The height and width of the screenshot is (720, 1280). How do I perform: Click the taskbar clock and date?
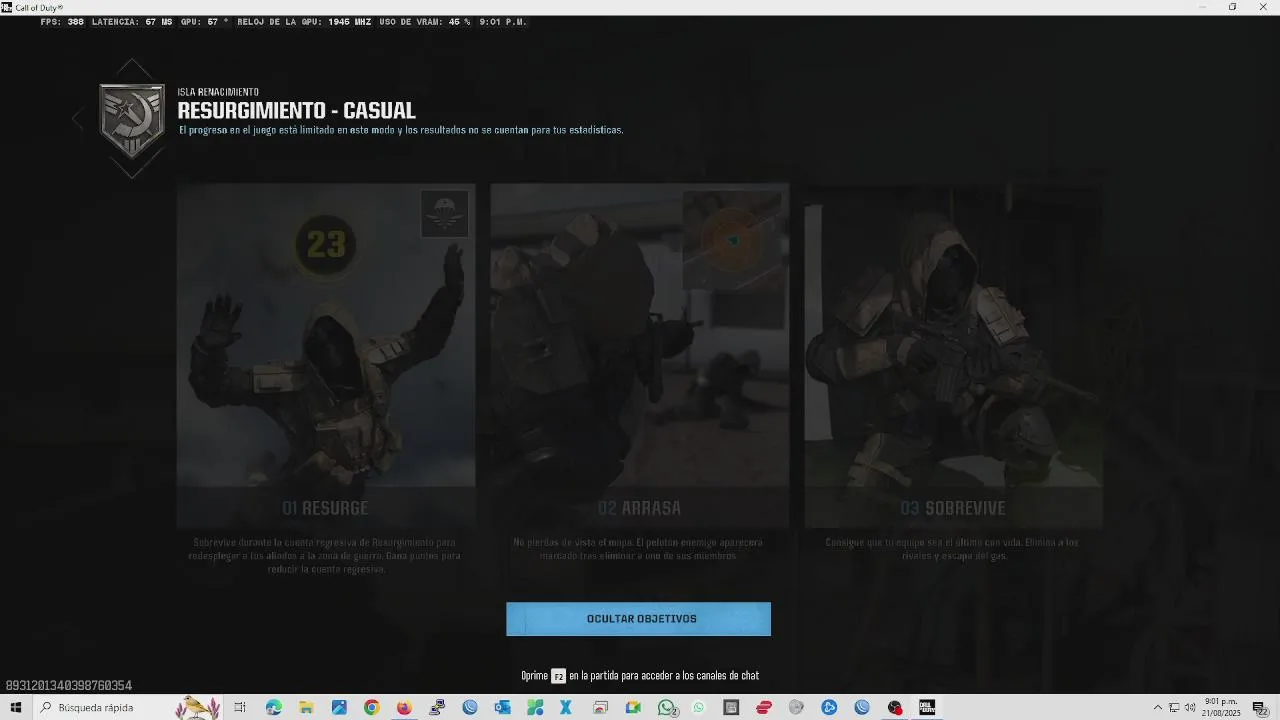coord(1222,707)
